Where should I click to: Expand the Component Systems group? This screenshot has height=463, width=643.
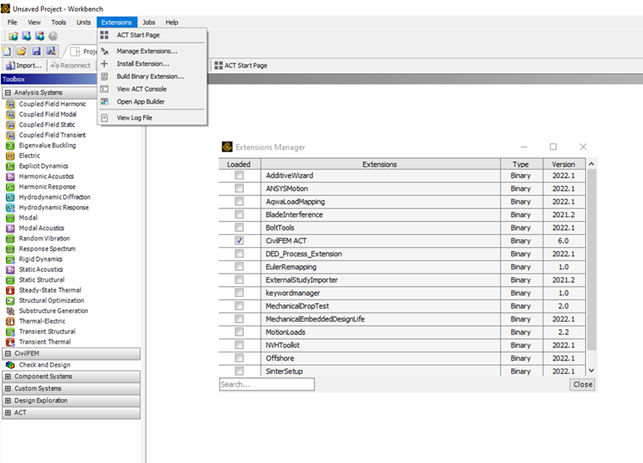[x=8, y=376]
